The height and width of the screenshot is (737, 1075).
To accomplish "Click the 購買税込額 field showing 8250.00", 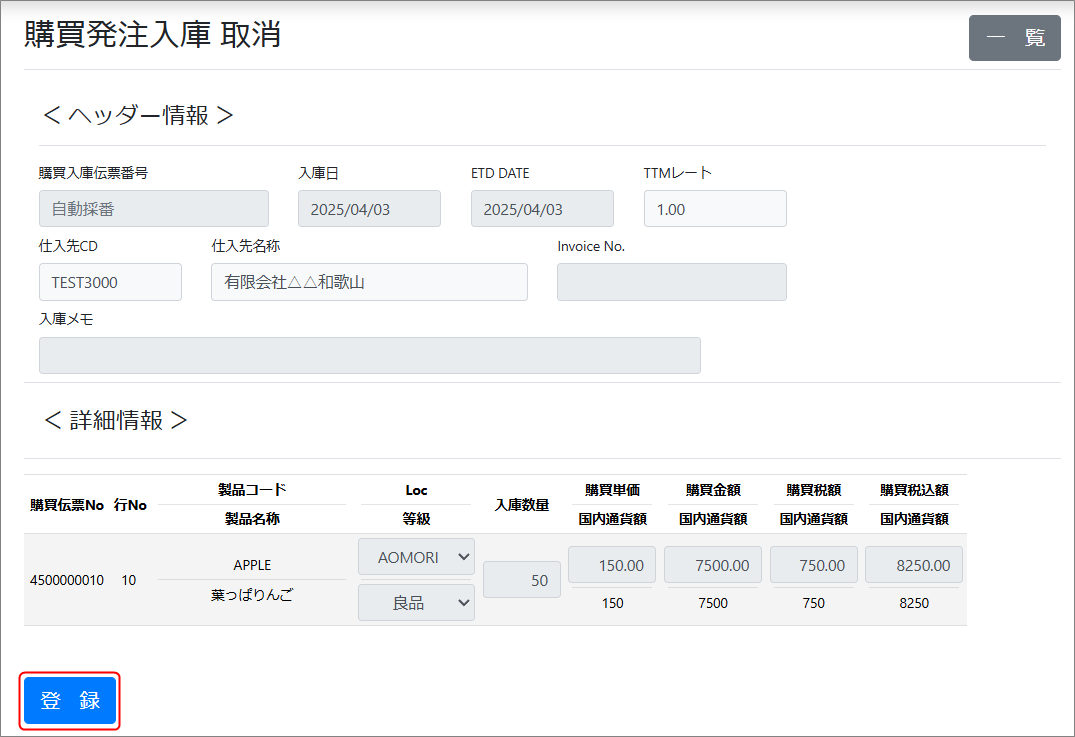I will click(x=913, y=565).
